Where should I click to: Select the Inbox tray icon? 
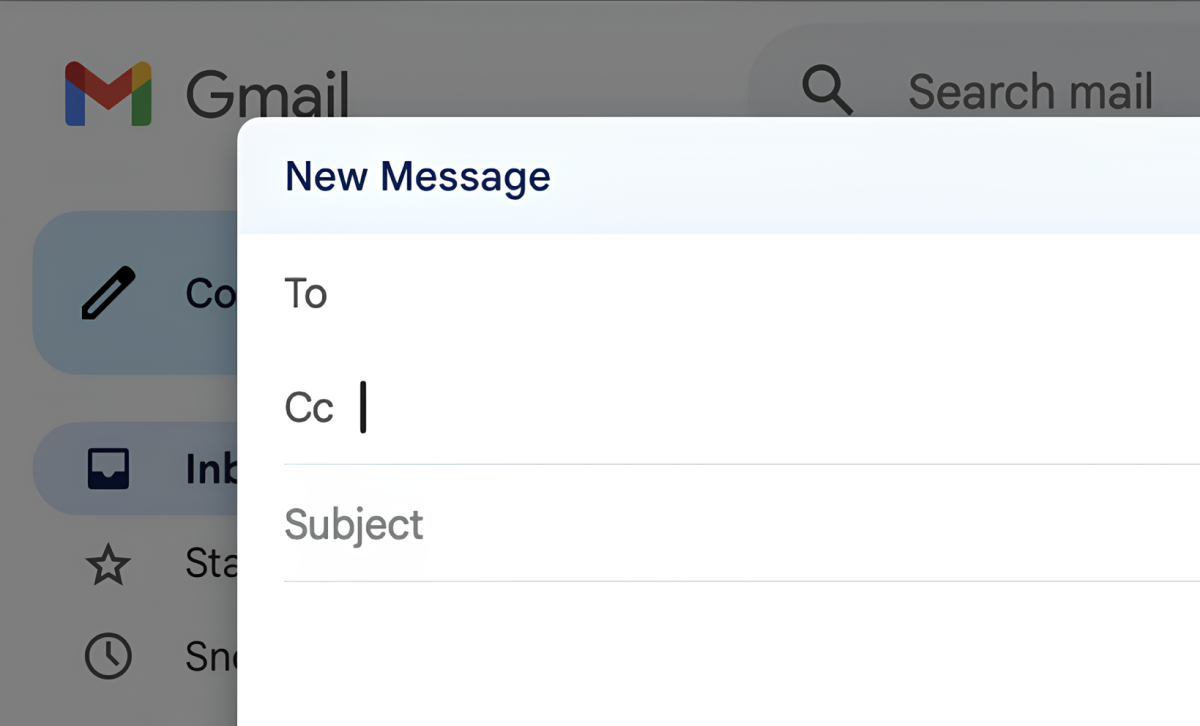point(108,469)
